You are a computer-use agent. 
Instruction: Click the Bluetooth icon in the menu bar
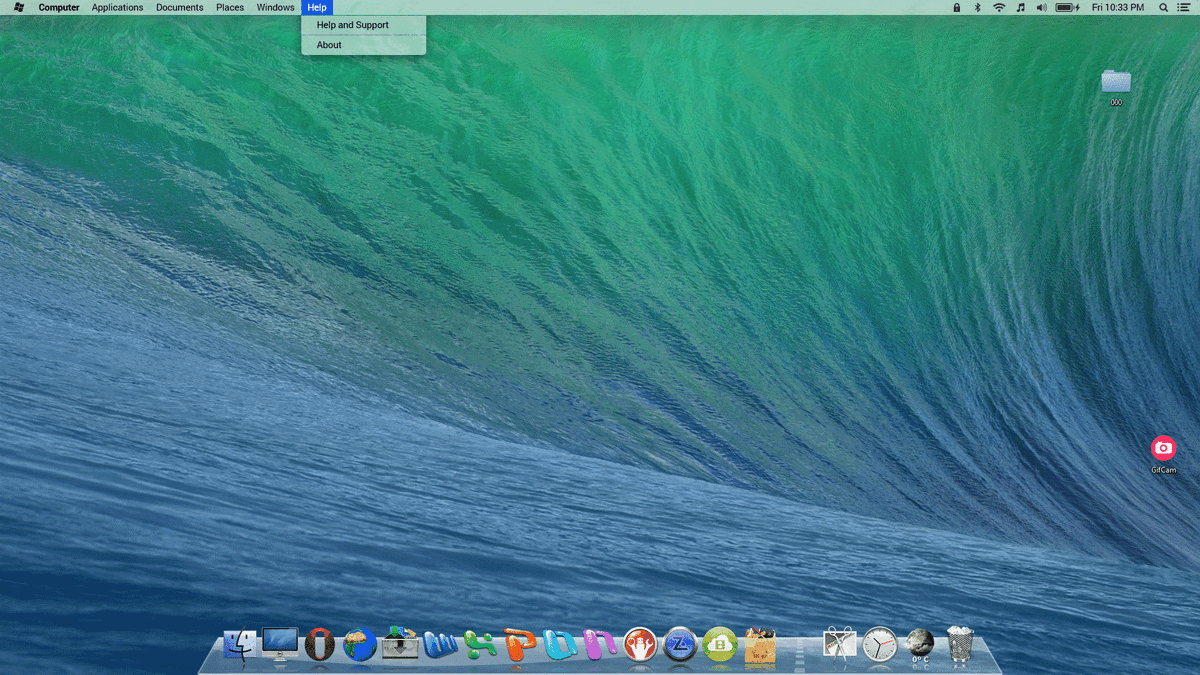coord(977,7)
